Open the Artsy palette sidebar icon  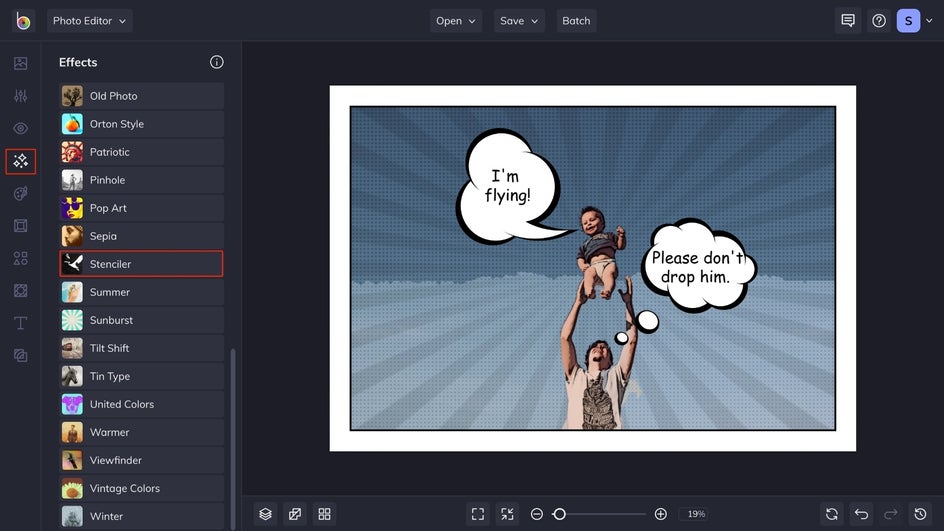pos(20,193)
